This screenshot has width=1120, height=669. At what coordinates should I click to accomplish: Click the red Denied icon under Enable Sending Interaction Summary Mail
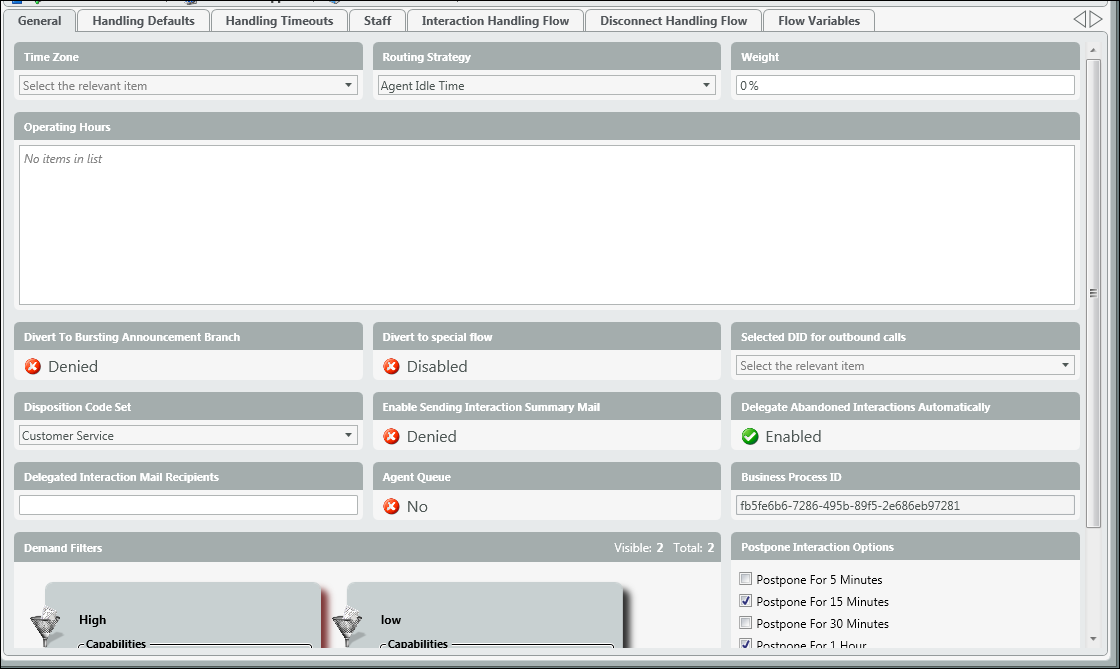(391, 437)
